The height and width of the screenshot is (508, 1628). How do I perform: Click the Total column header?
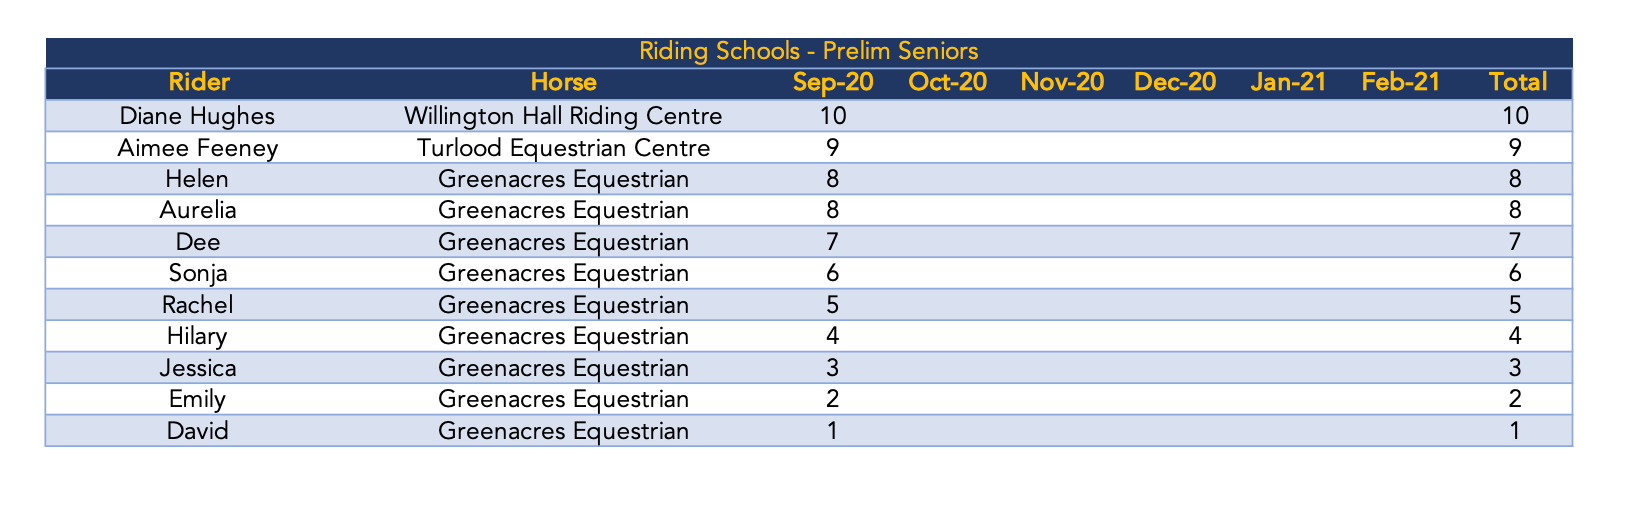[1516, 82]
